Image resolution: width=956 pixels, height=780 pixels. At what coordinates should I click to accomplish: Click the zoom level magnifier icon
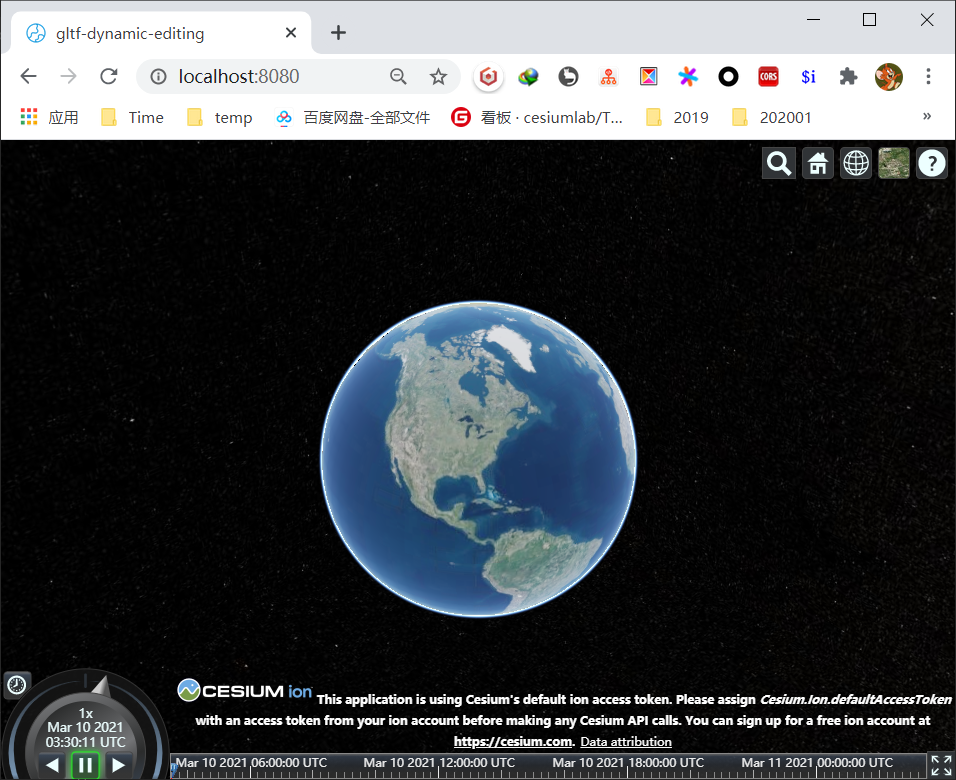398,76
